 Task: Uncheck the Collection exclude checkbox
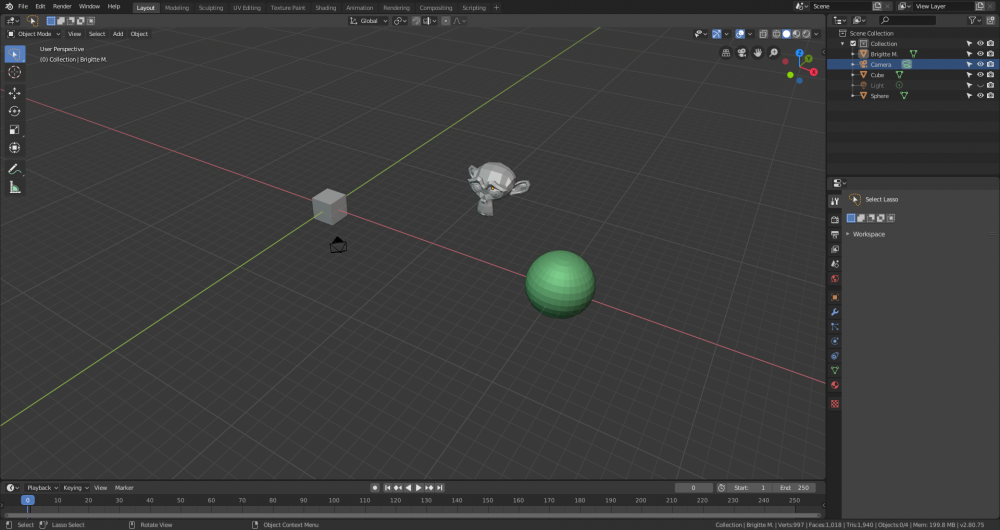pos(853,43)
